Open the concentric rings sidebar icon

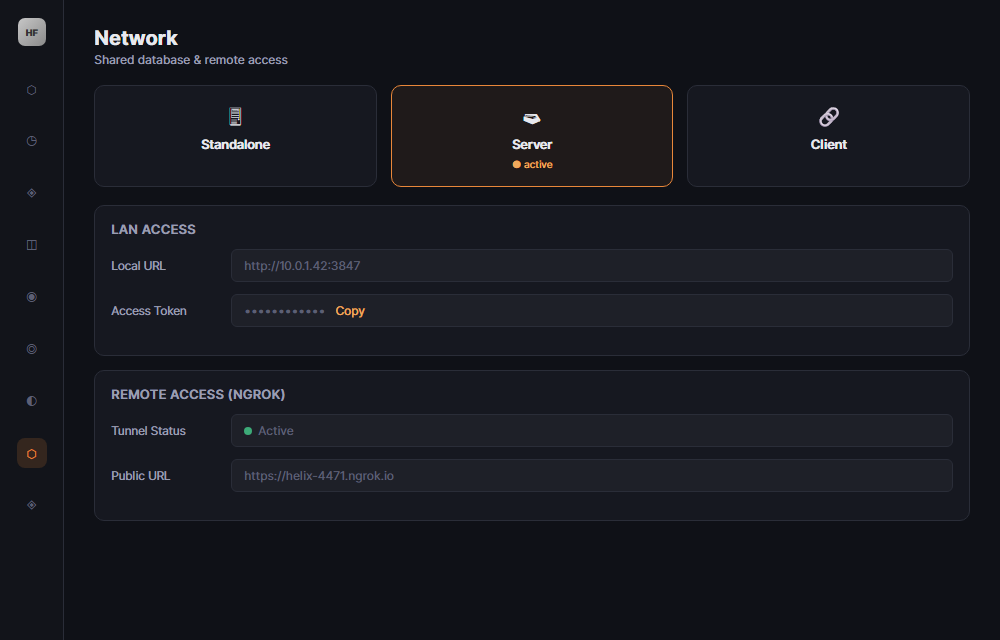(x=31, y=349)
